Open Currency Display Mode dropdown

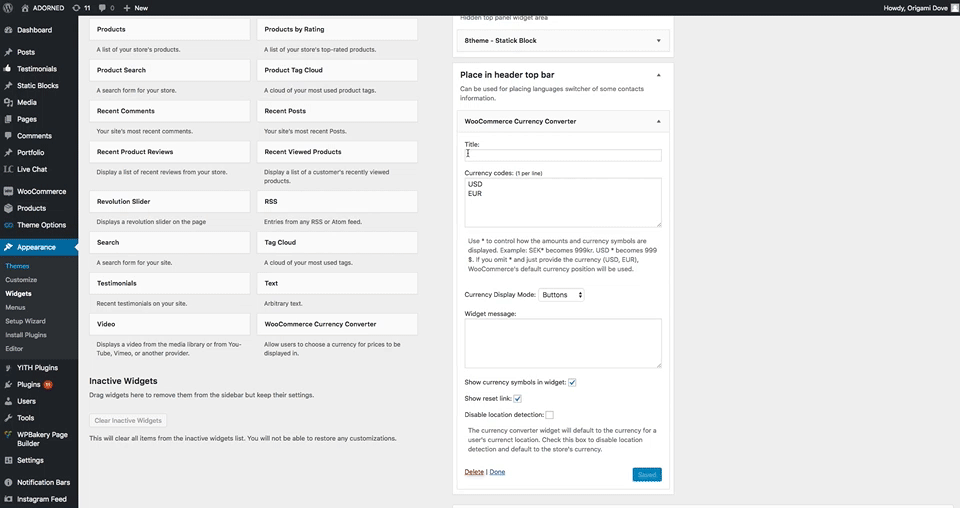pyautogui.click(x=561, y=295)
